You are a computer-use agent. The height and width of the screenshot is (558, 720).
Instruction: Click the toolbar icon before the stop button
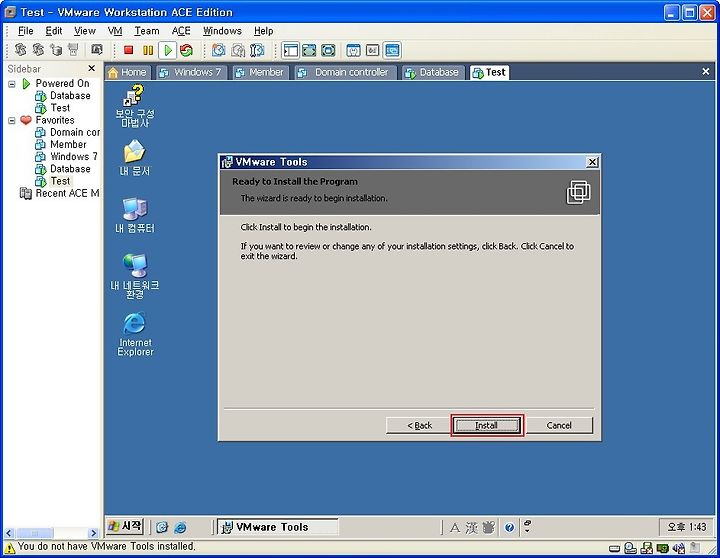[x=96, y=49]
